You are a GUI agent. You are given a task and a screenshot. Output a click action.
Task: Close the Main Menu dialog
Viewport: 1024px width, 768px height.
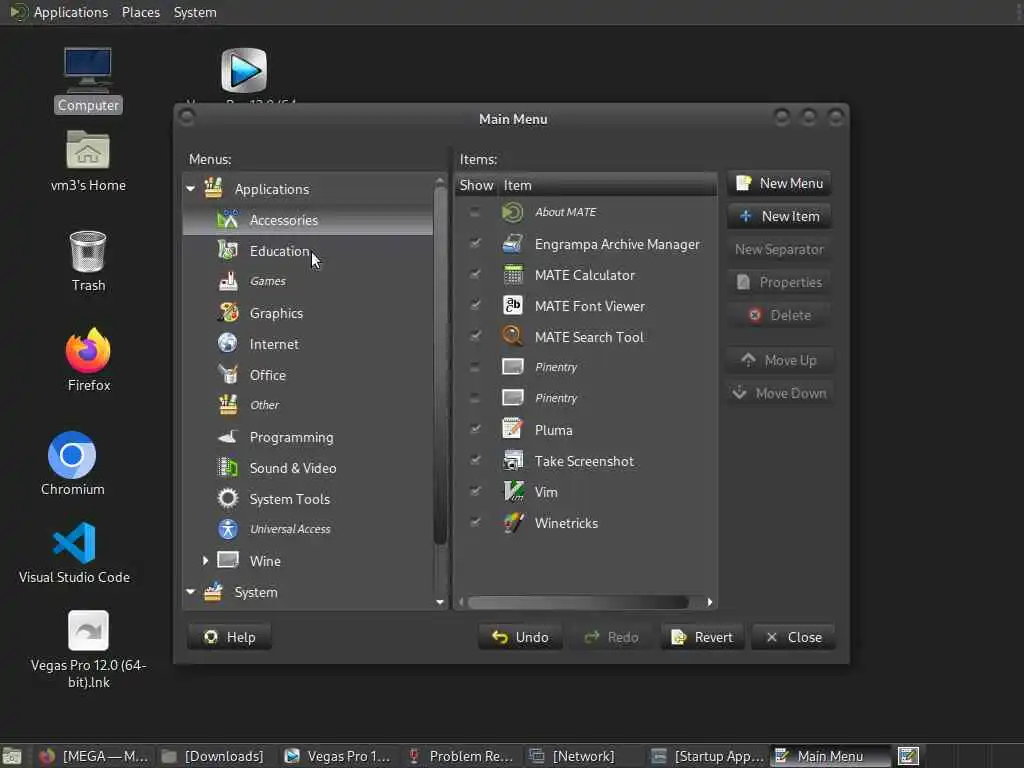coord(793,637)
